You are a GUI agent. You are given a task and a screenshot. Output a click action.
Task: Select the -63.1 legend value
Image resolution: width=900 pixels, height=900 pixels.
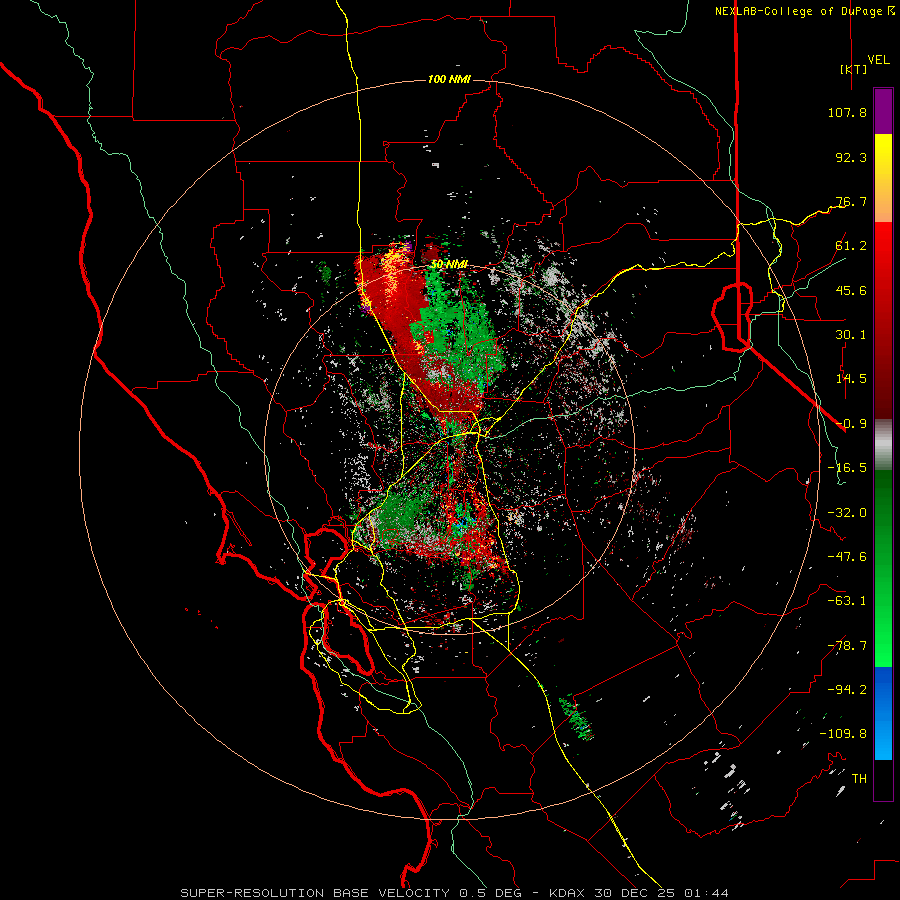coord(847,601)
